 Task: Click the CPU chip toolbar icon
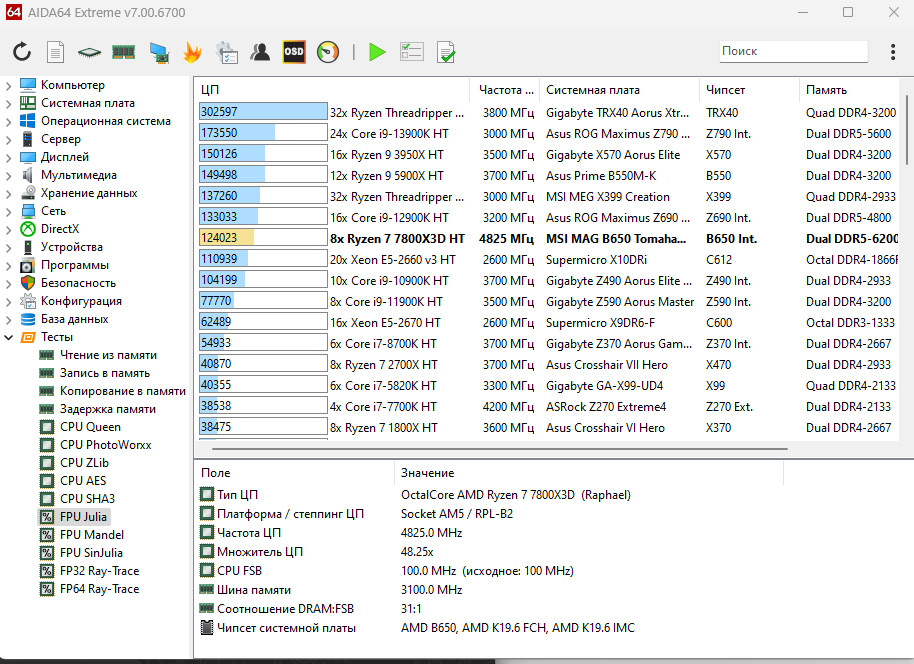[89, 52]
